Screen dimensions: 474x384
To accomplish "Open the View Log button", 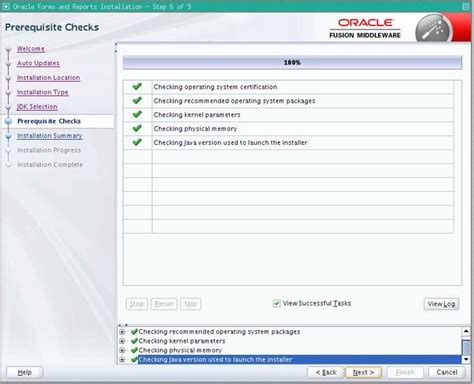I will [x=441, y=304].
